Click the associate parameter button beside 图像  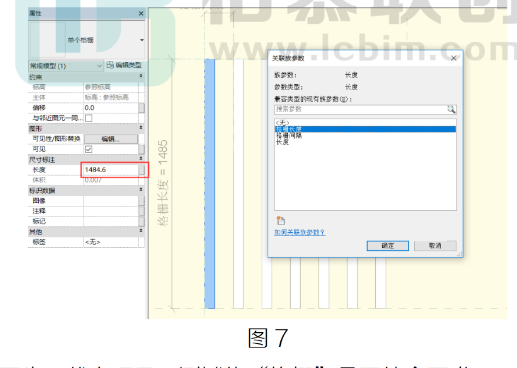142,201
